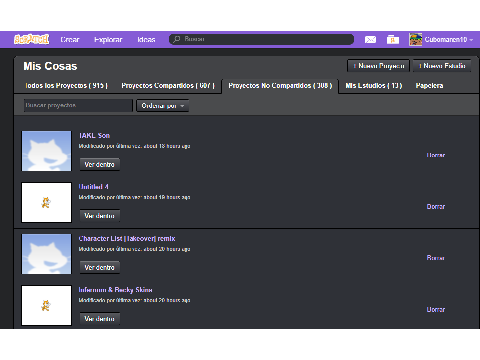Expand the Ordenar por dropdown
The image size is (480, 360).
point(163,106)
